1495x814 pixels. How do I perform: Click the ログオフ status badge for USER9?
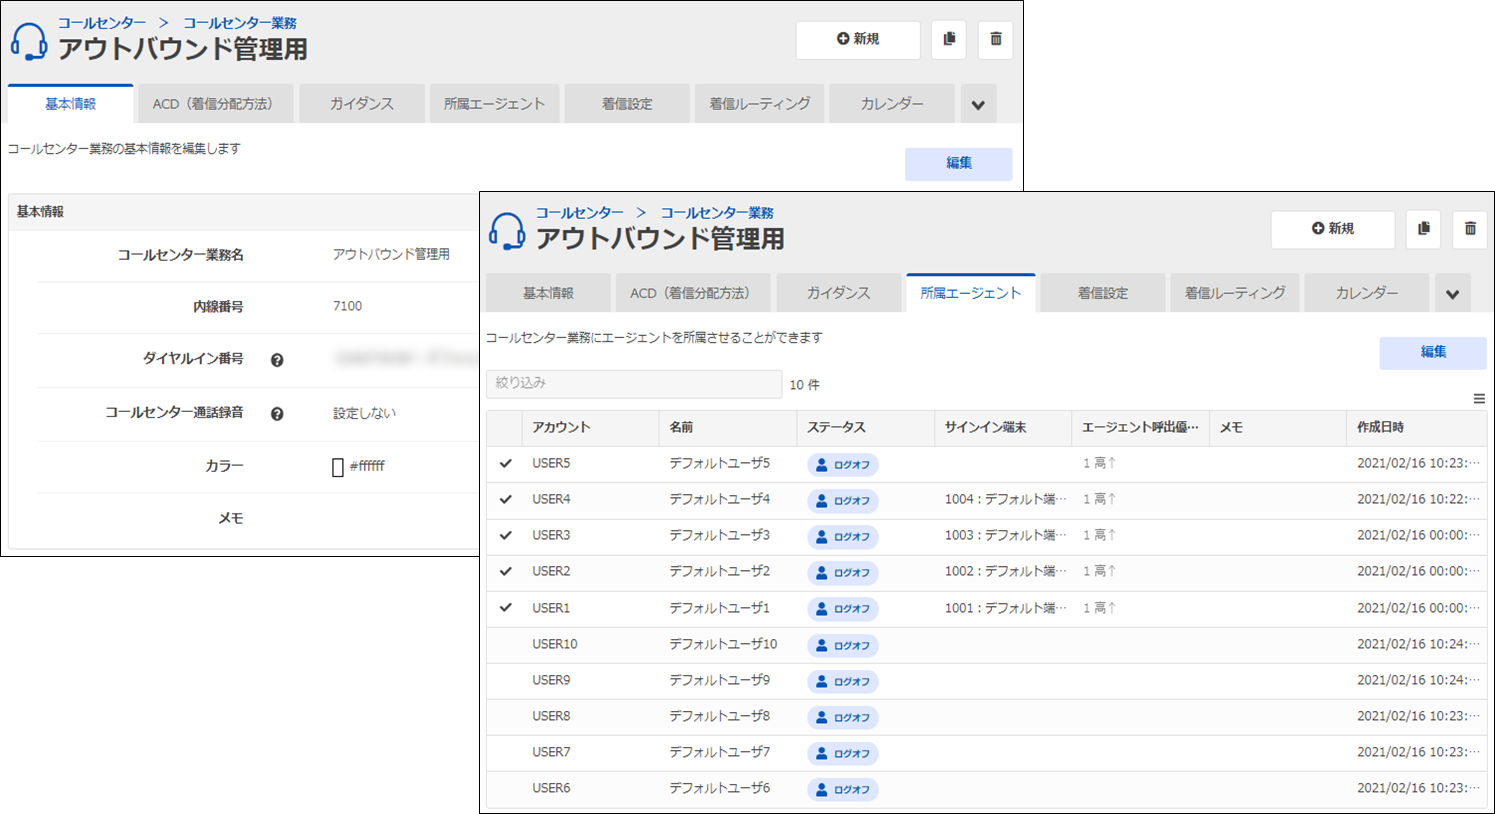843,682
